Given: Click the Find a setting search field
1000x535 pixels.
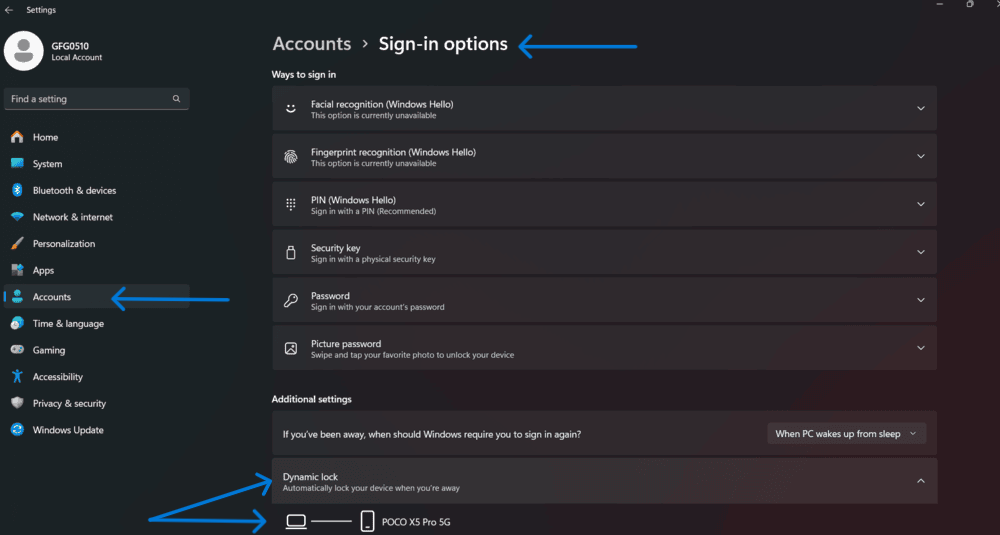Looking at the screenshot, I should [x=88, y=99].
